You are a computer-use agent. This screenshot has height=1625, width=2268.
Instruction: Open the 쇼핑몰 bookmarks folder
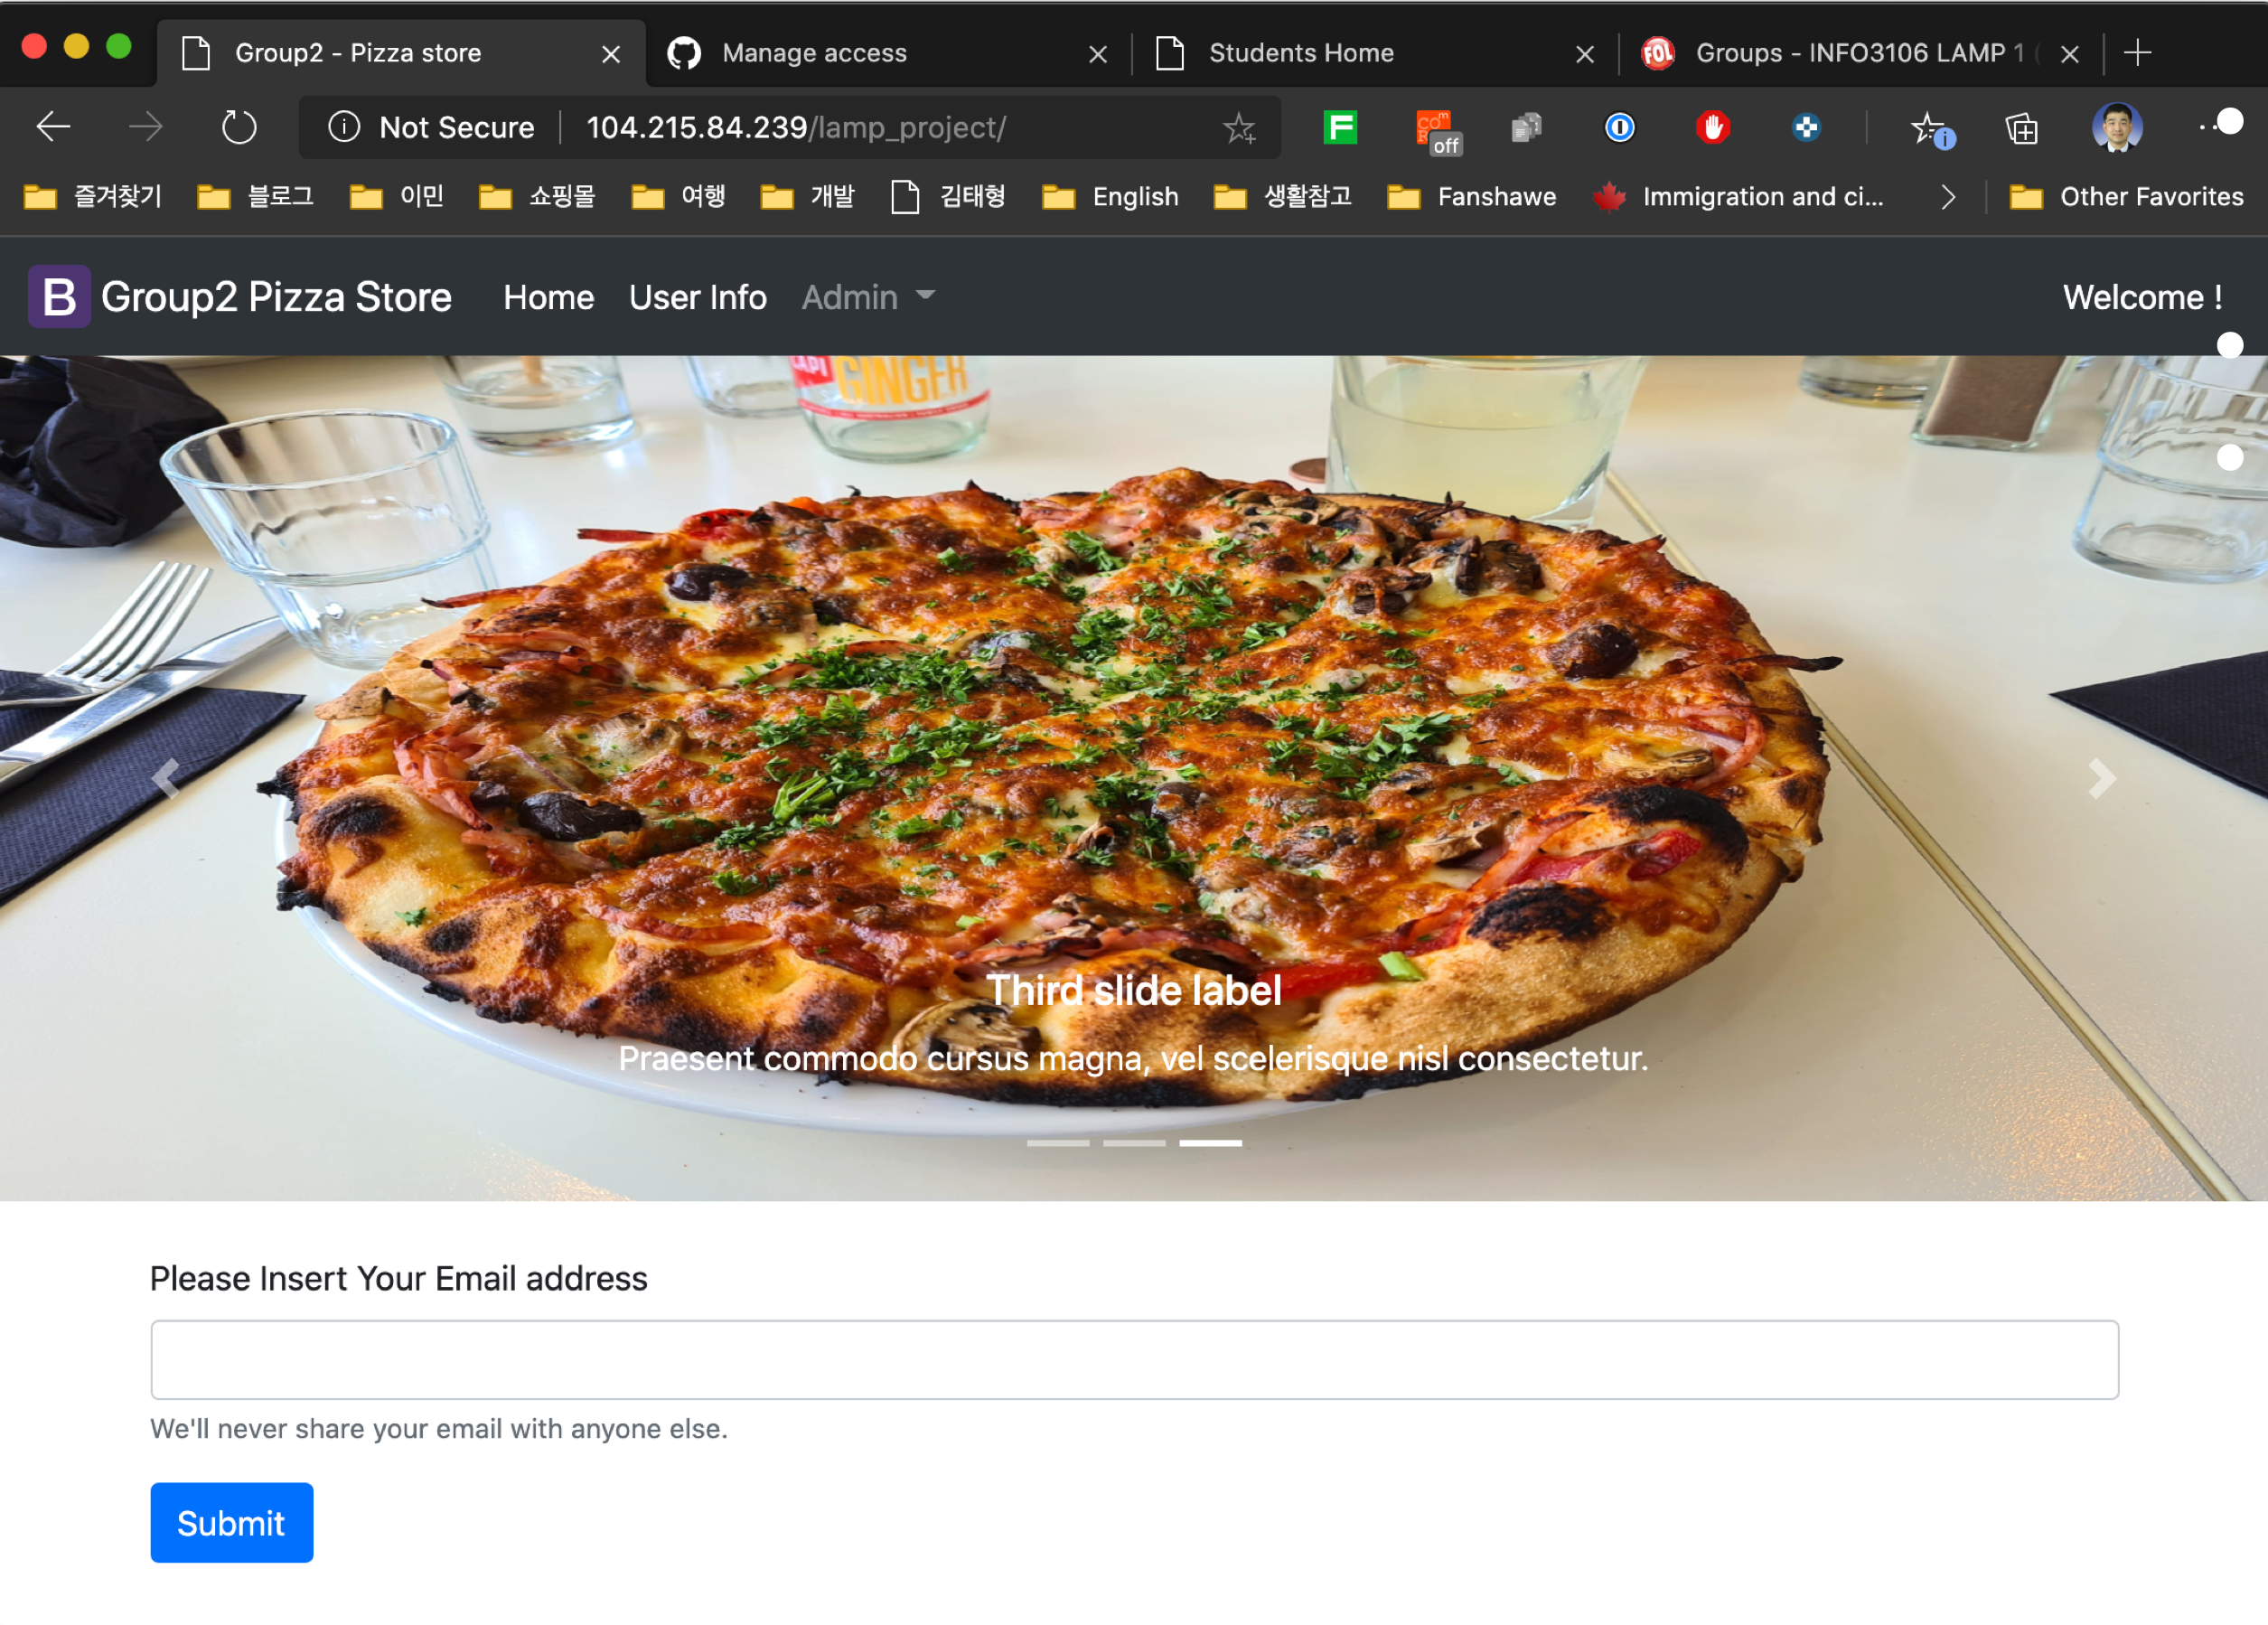click(537, 197)
